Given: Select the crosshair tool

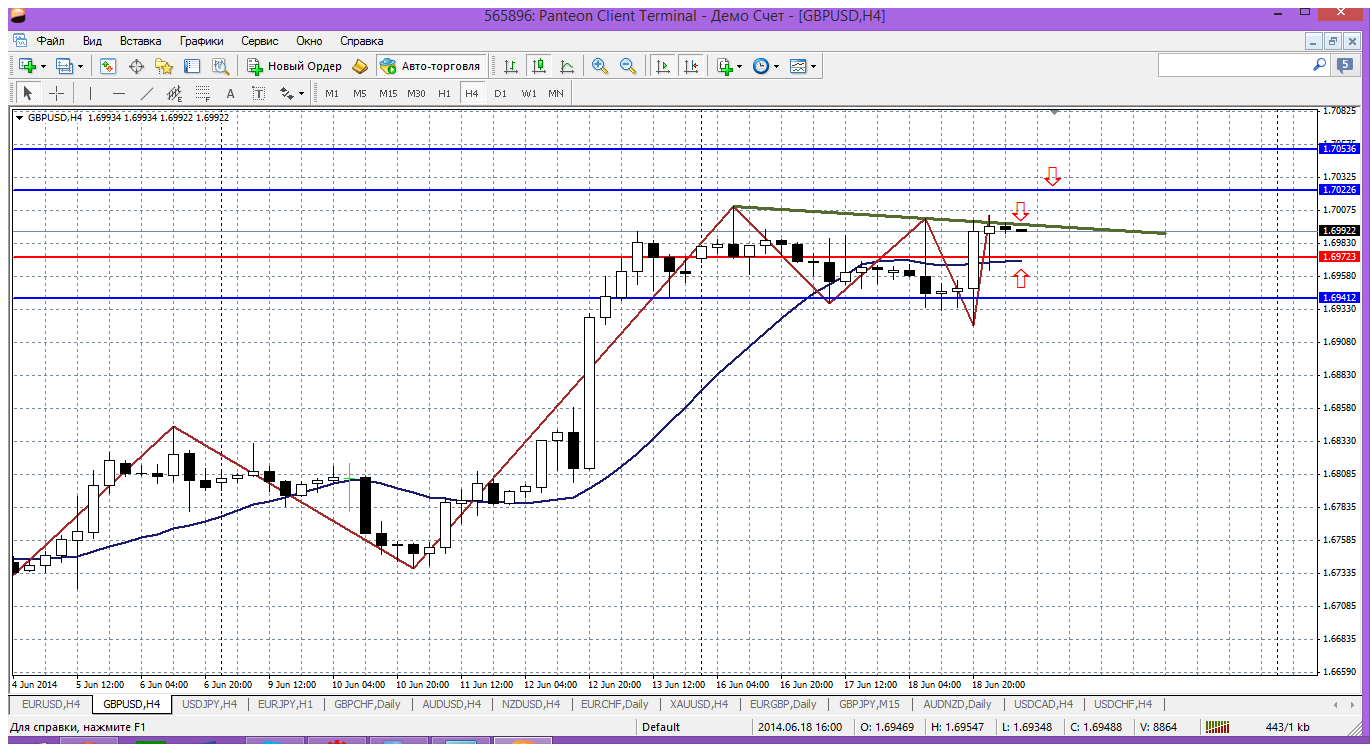Looking at the screenshot, I should tap(57, 93).
